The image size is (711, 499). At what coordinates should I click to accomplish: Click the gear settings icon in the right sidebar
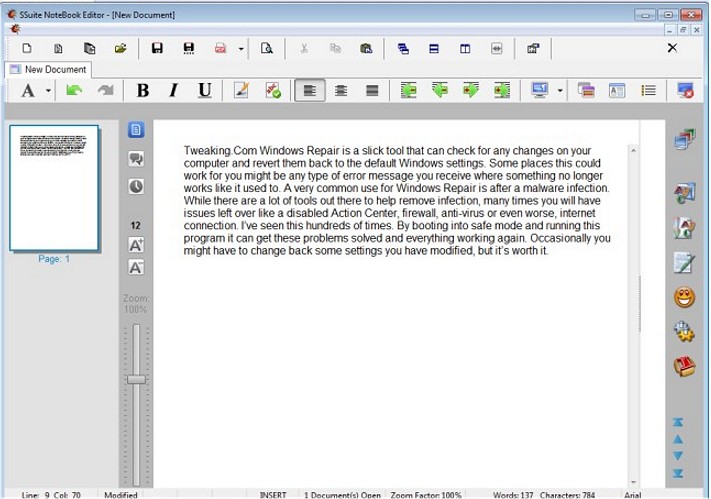684,332
